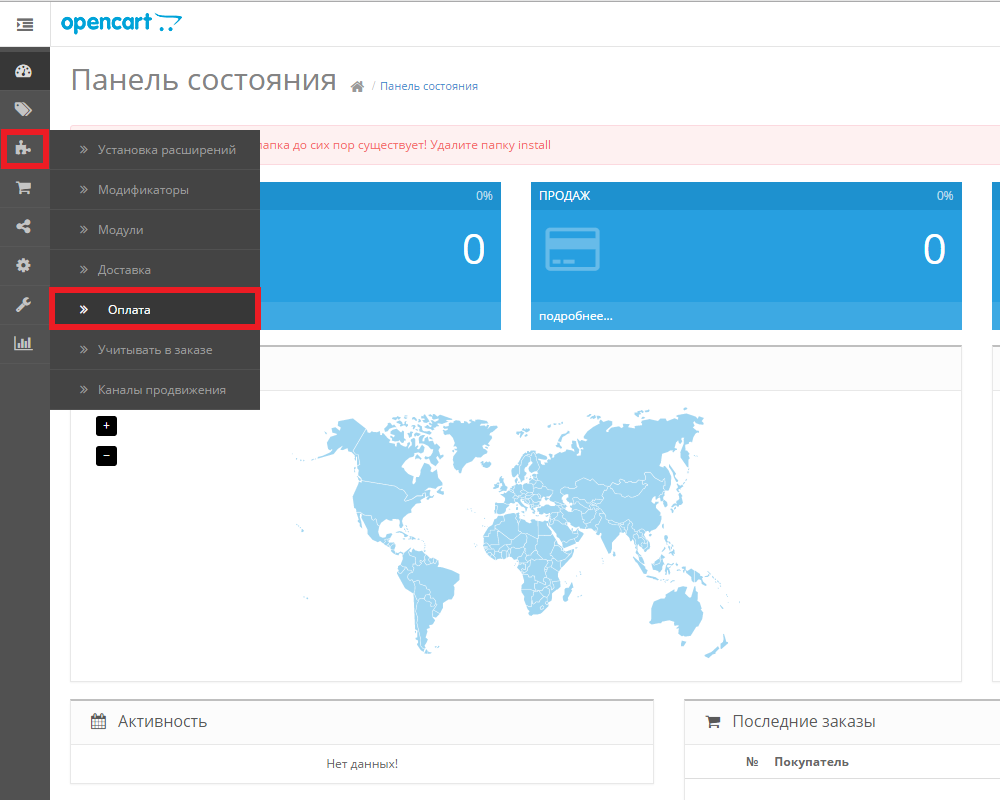This screenshot has width=1000, height=800.
Task: Click подробнее link in ПРОДАЖ tile
Action: click(575, 316)
